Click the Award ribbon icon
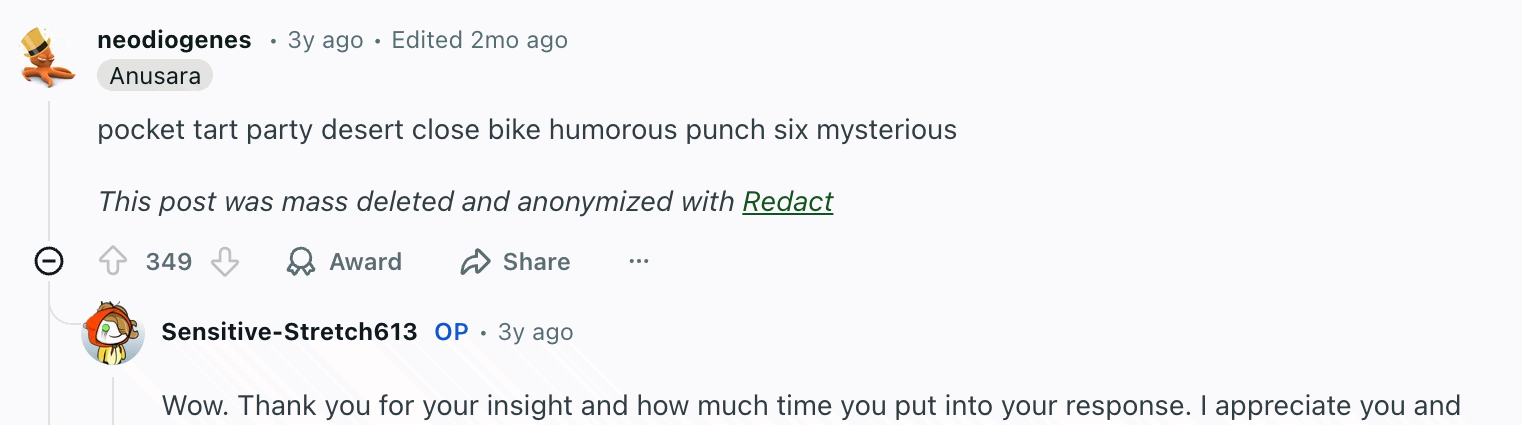1522x425 pixels. coord(301,262)
